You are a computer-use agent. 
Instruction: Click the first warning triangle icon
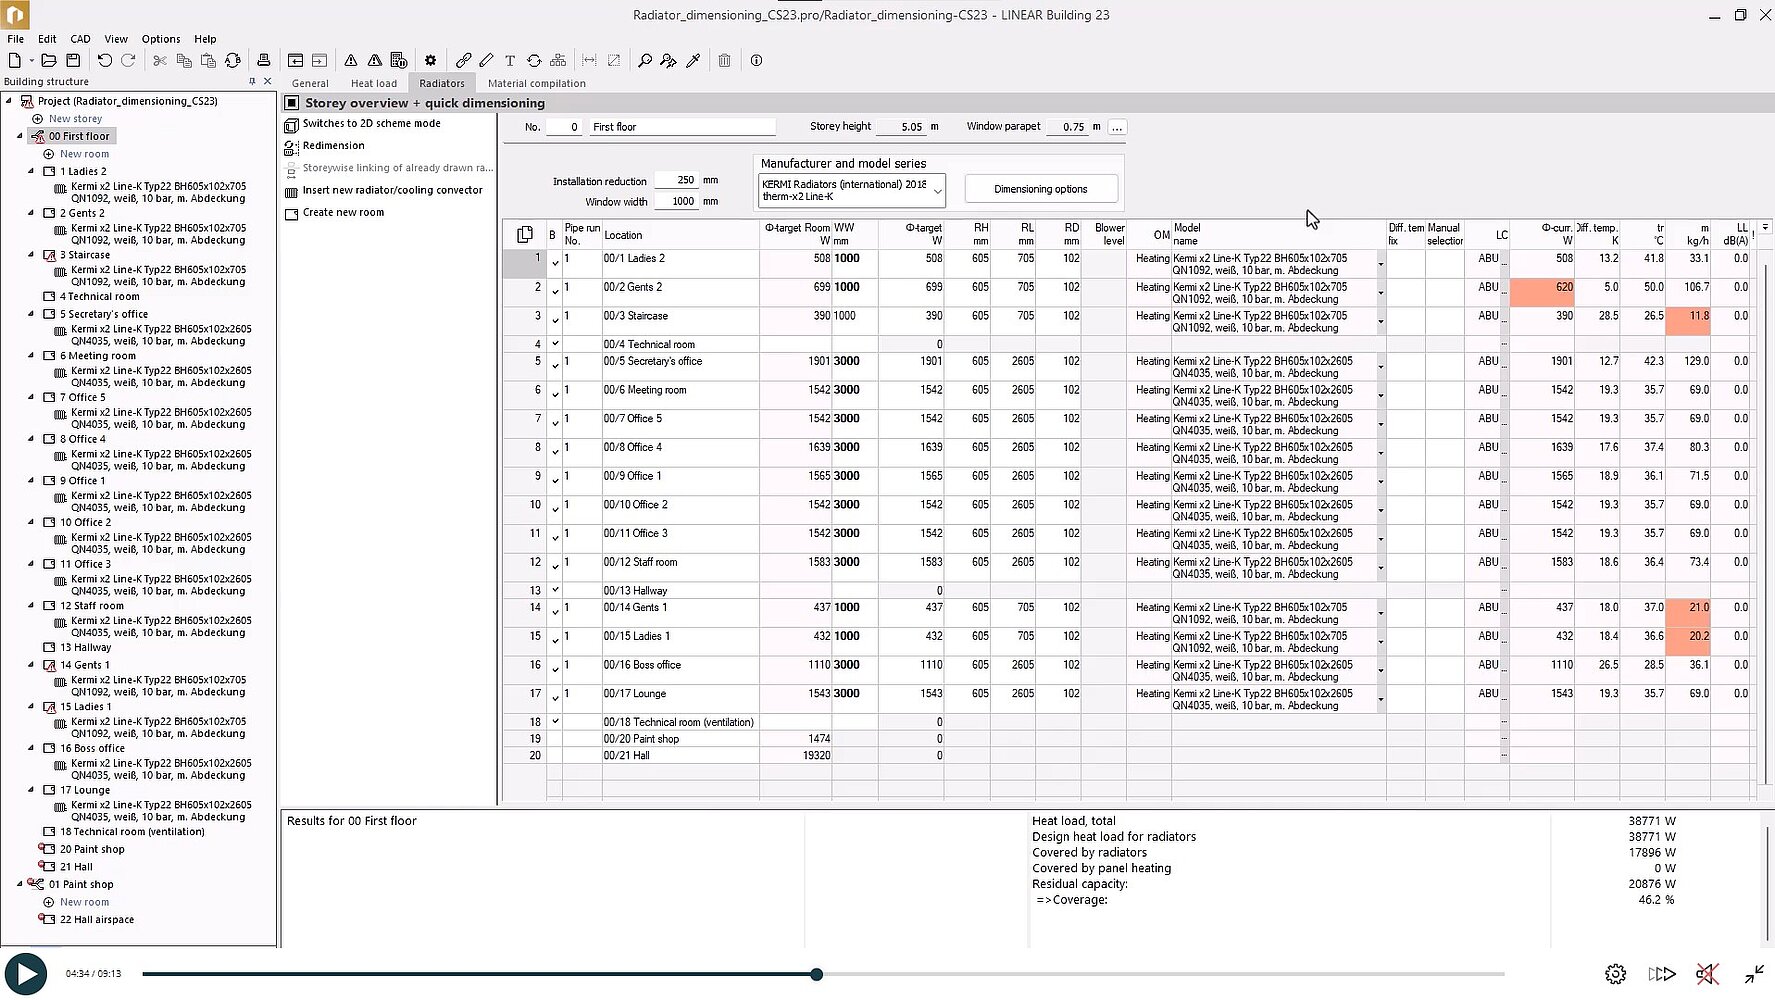pyautogui.click(x=351, y=61)
